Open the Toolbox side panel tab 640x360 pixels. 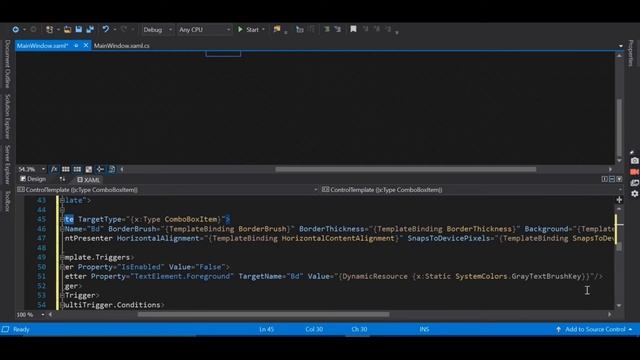pos(7,201)
